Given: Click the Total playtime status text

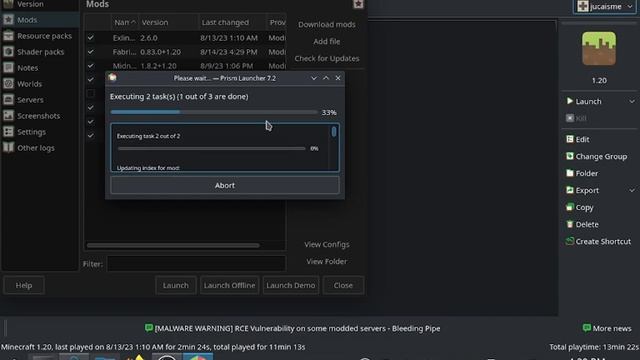Looking at the screenshot, I should (594, 347).
